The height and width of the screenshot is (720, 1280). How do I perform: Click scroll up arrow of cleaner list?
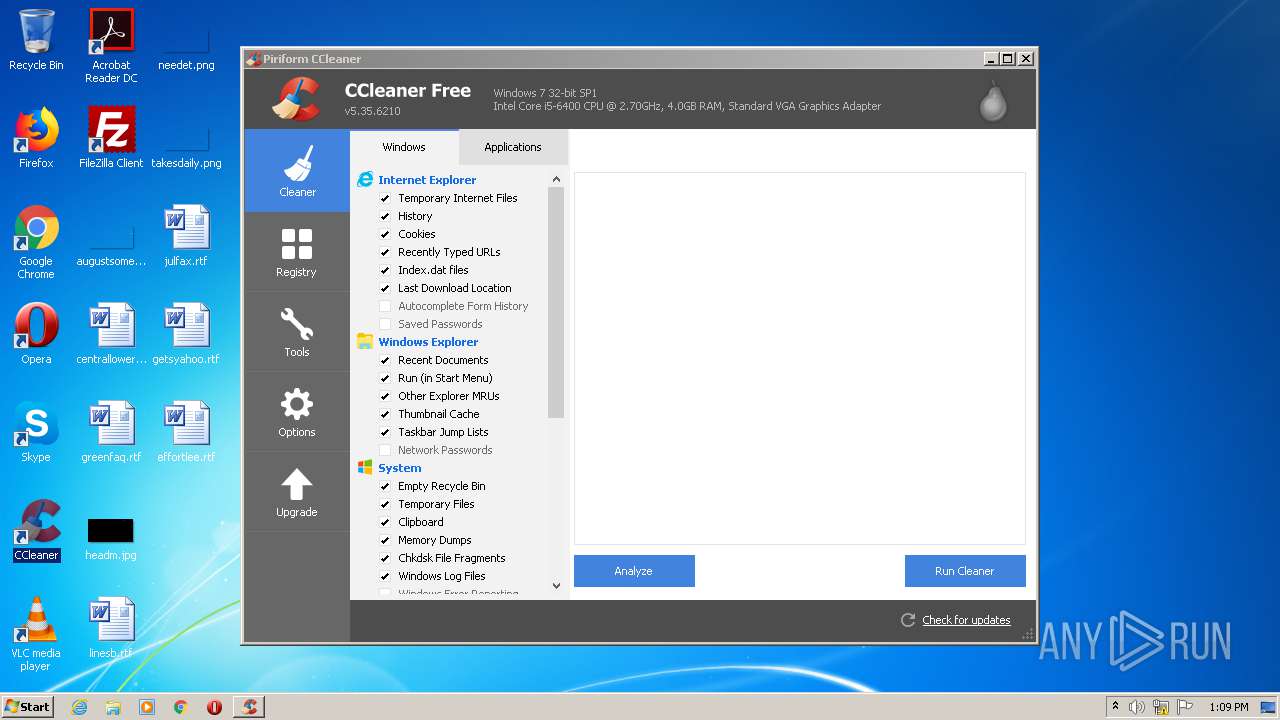coord(556,180)
